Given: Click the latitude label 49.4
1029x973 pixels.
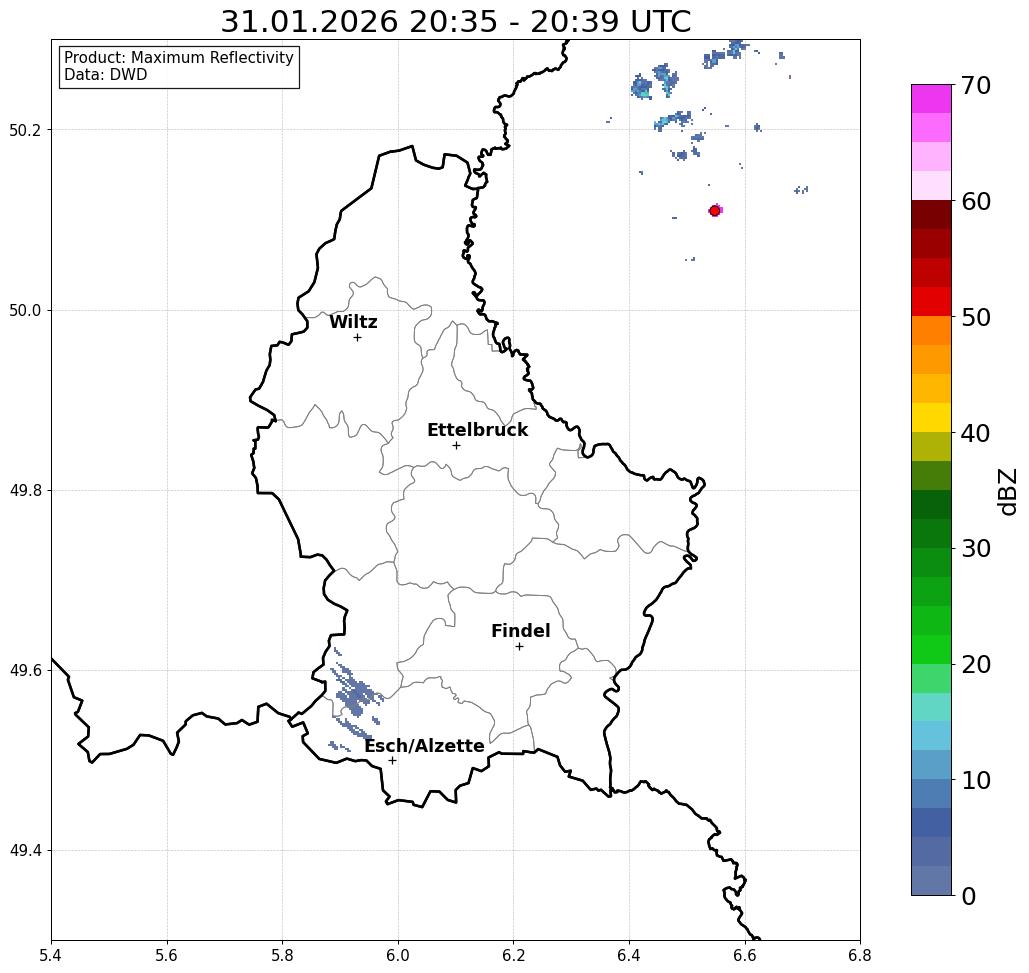Looking at the screenshot, I should click(x=25, y=851).
